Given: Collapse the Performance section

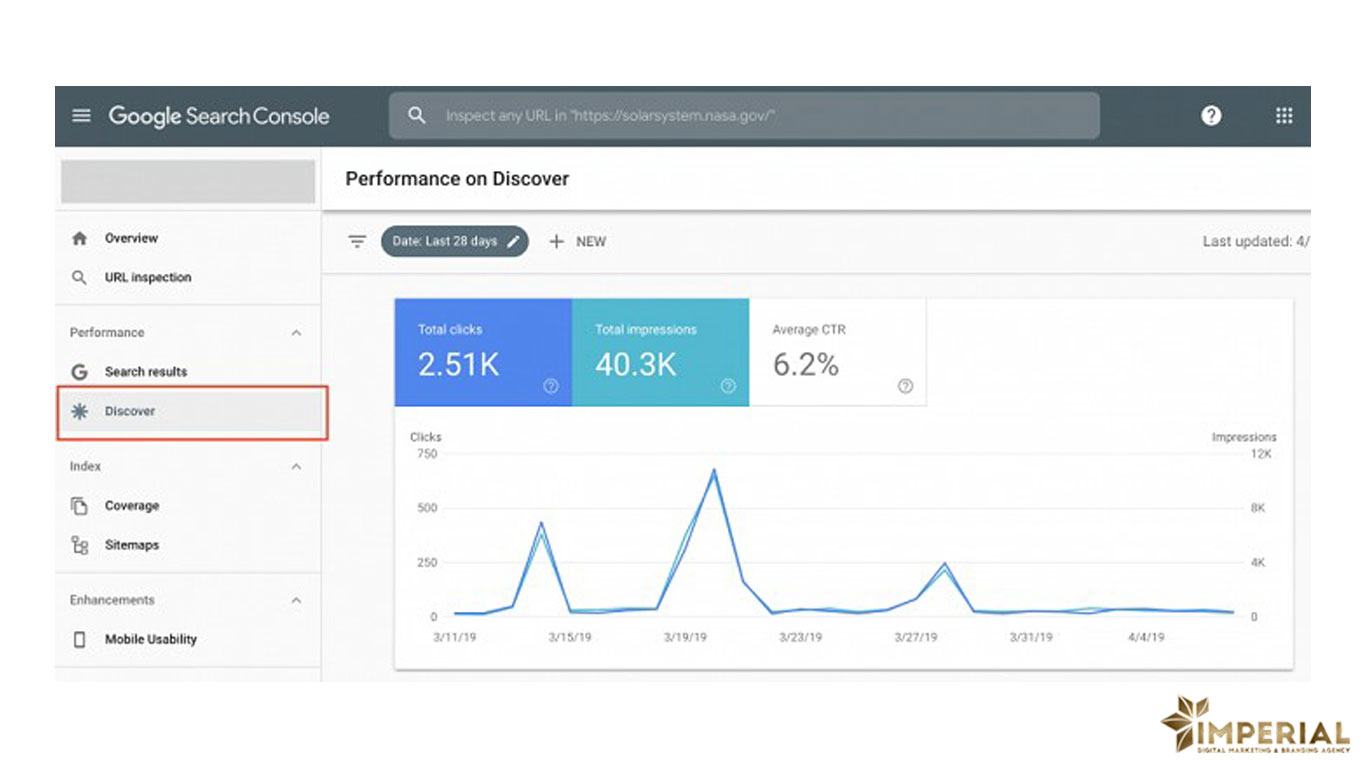Looking at the screenshot, I should point(296,333).
